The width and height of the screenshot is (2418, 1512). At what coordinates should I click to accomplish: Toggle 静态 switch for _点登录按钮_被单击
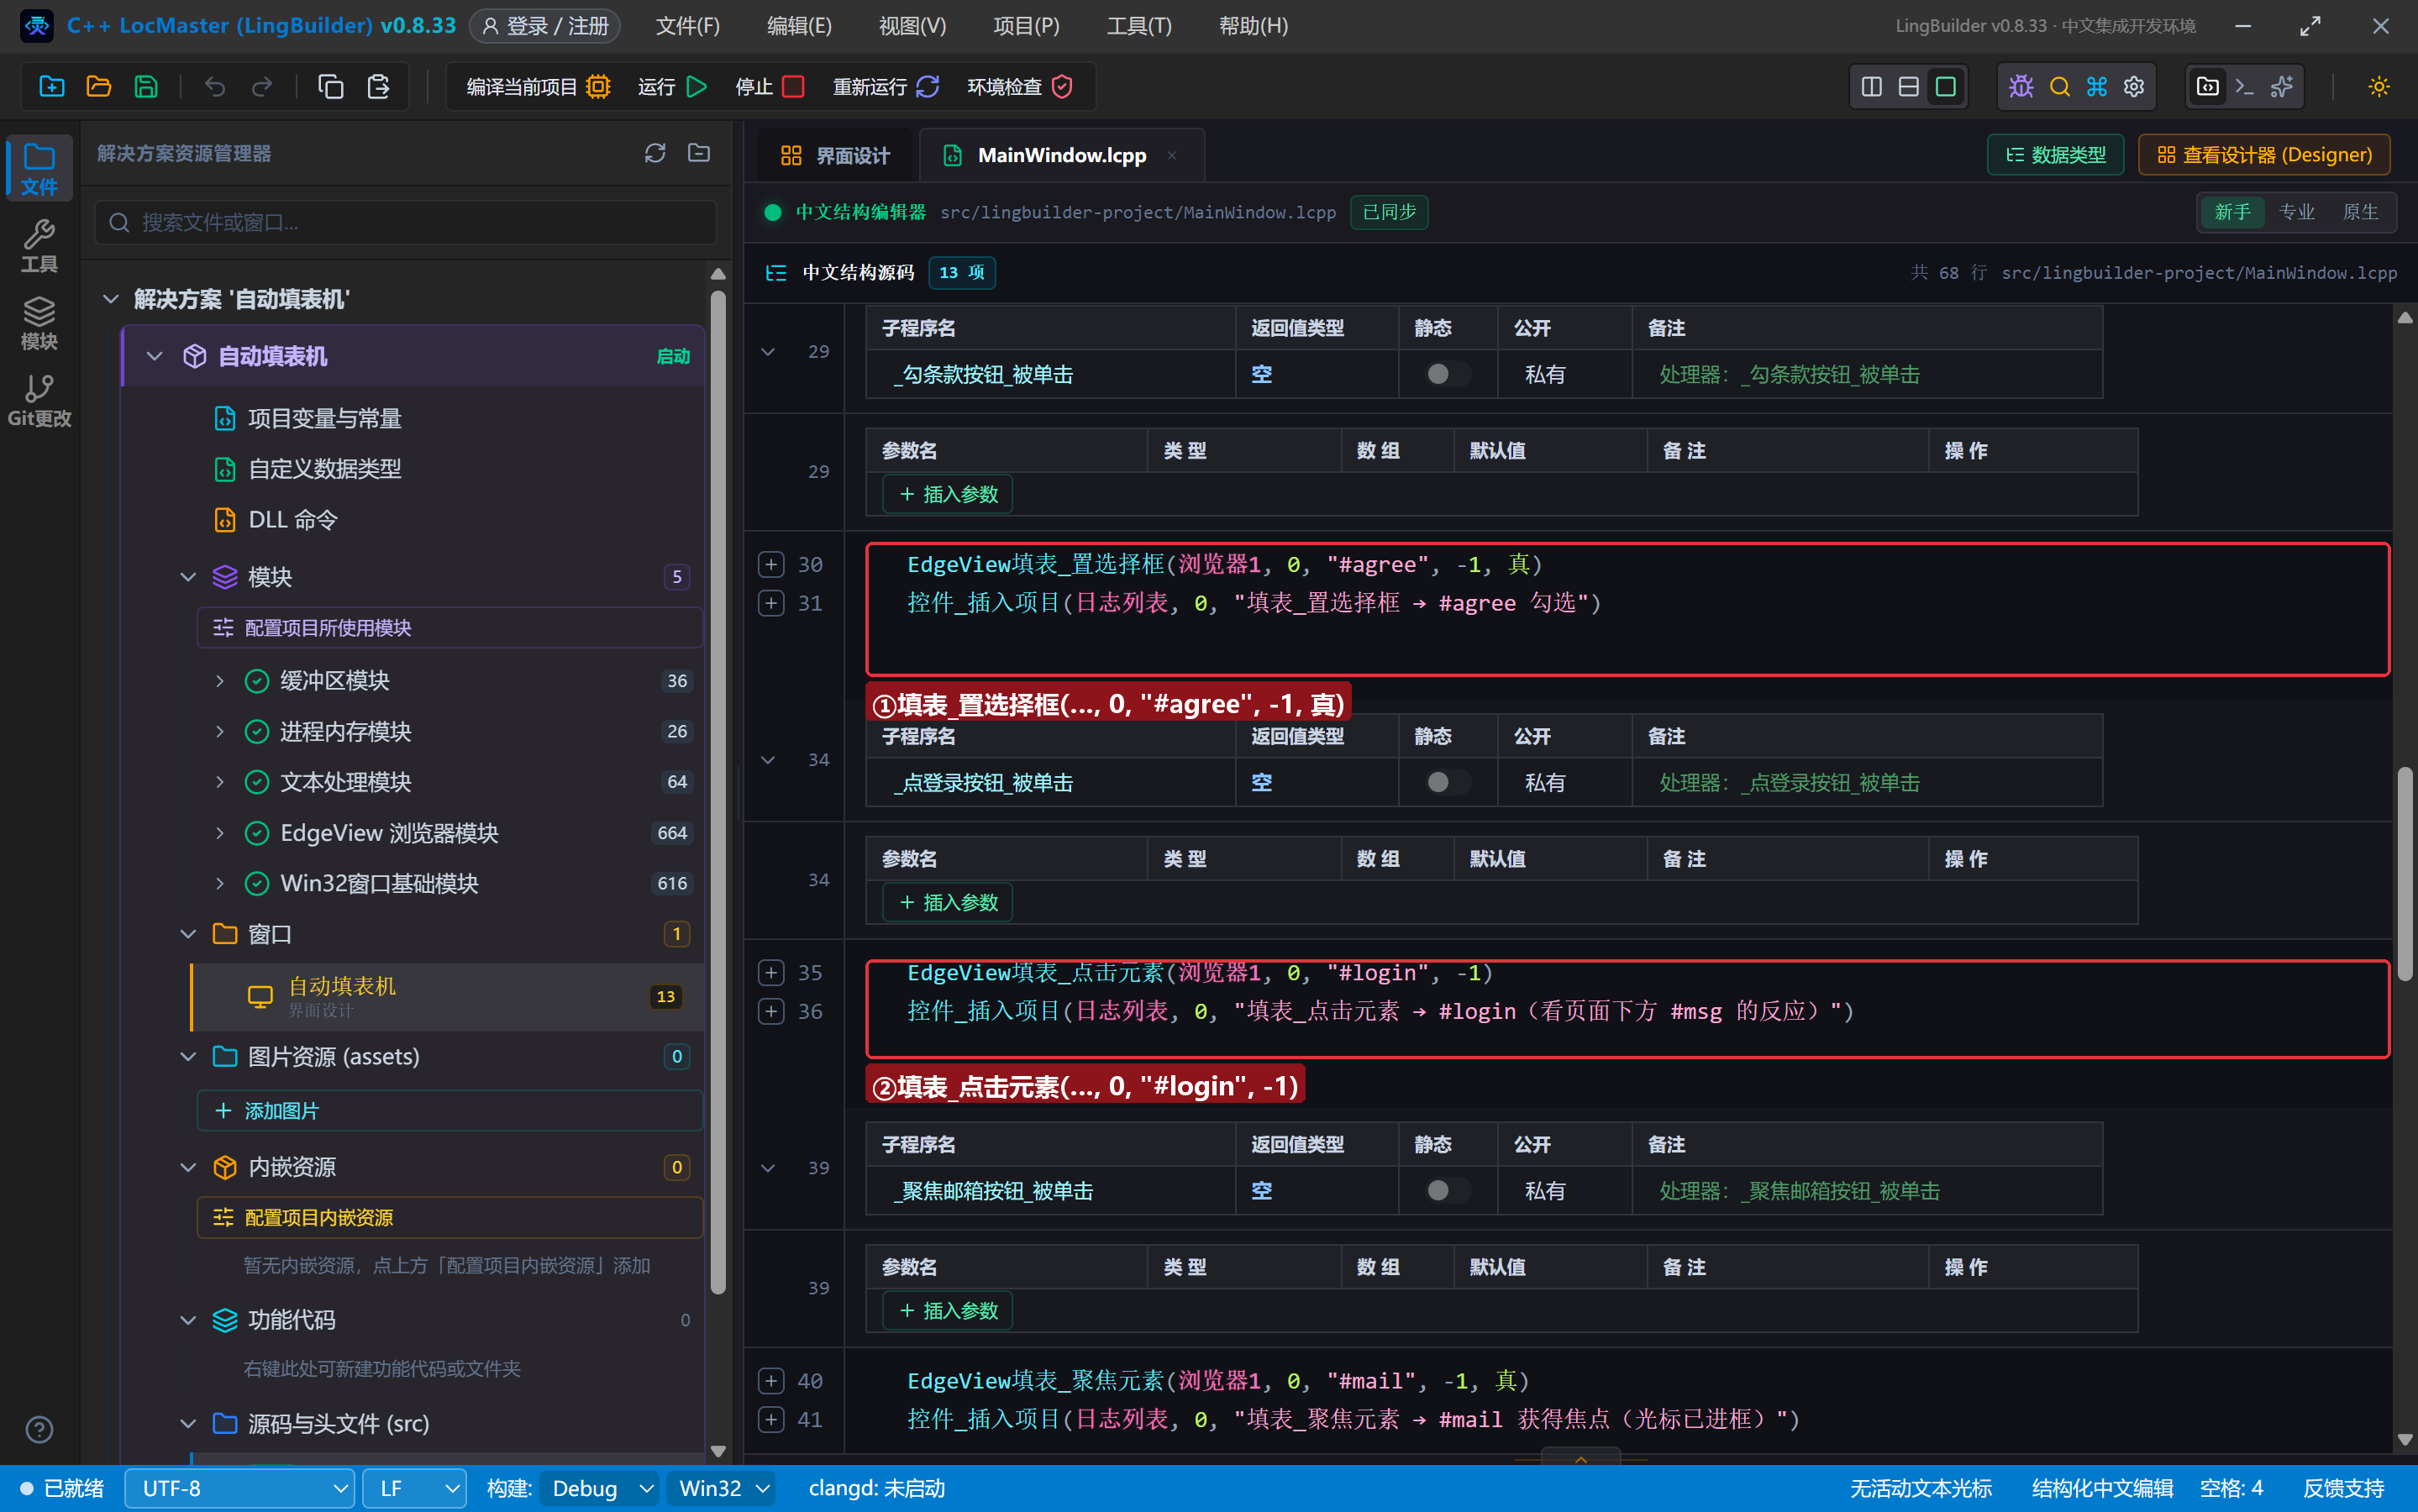[1446, 782]
